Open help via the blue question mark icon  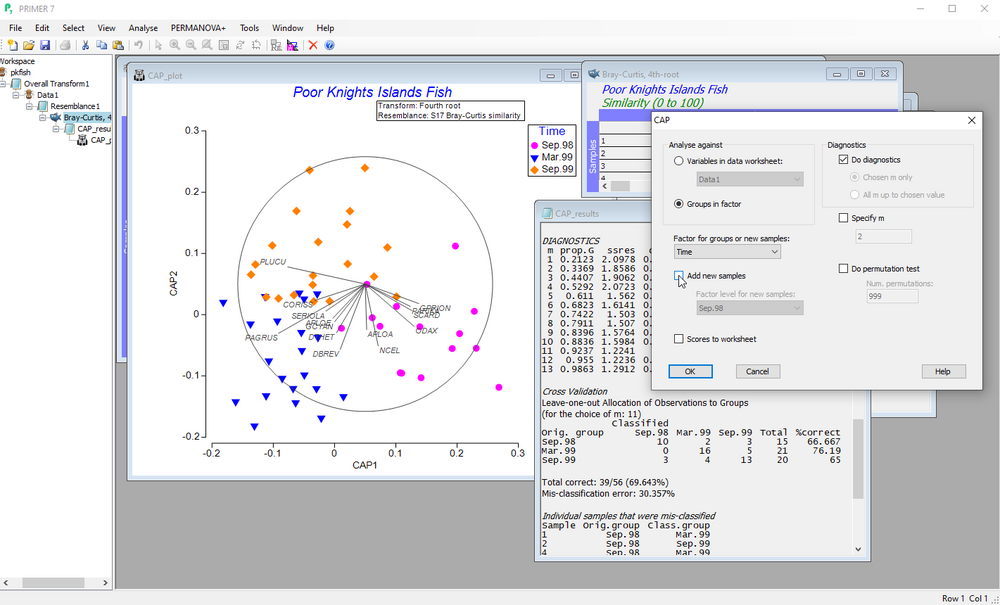point(330,45)
